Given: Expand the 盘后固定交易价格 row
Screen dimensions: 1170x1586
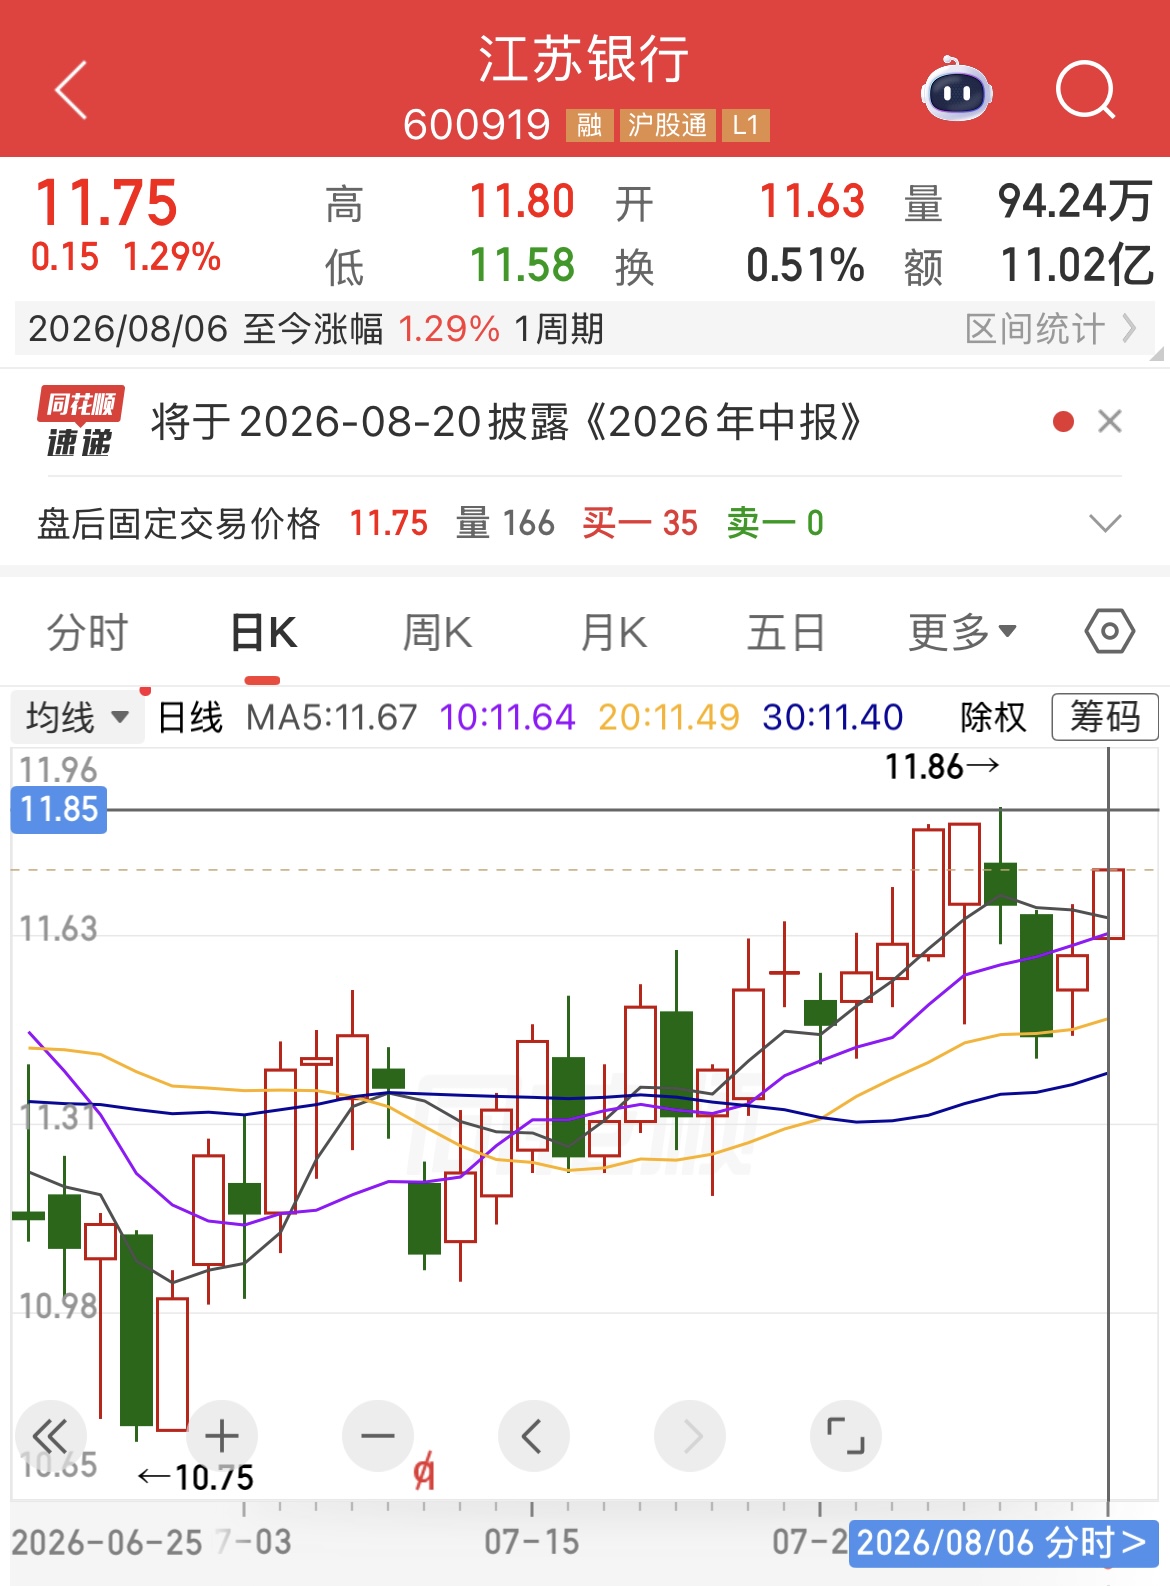Looking at the screenshot, I should [1105, 523].
